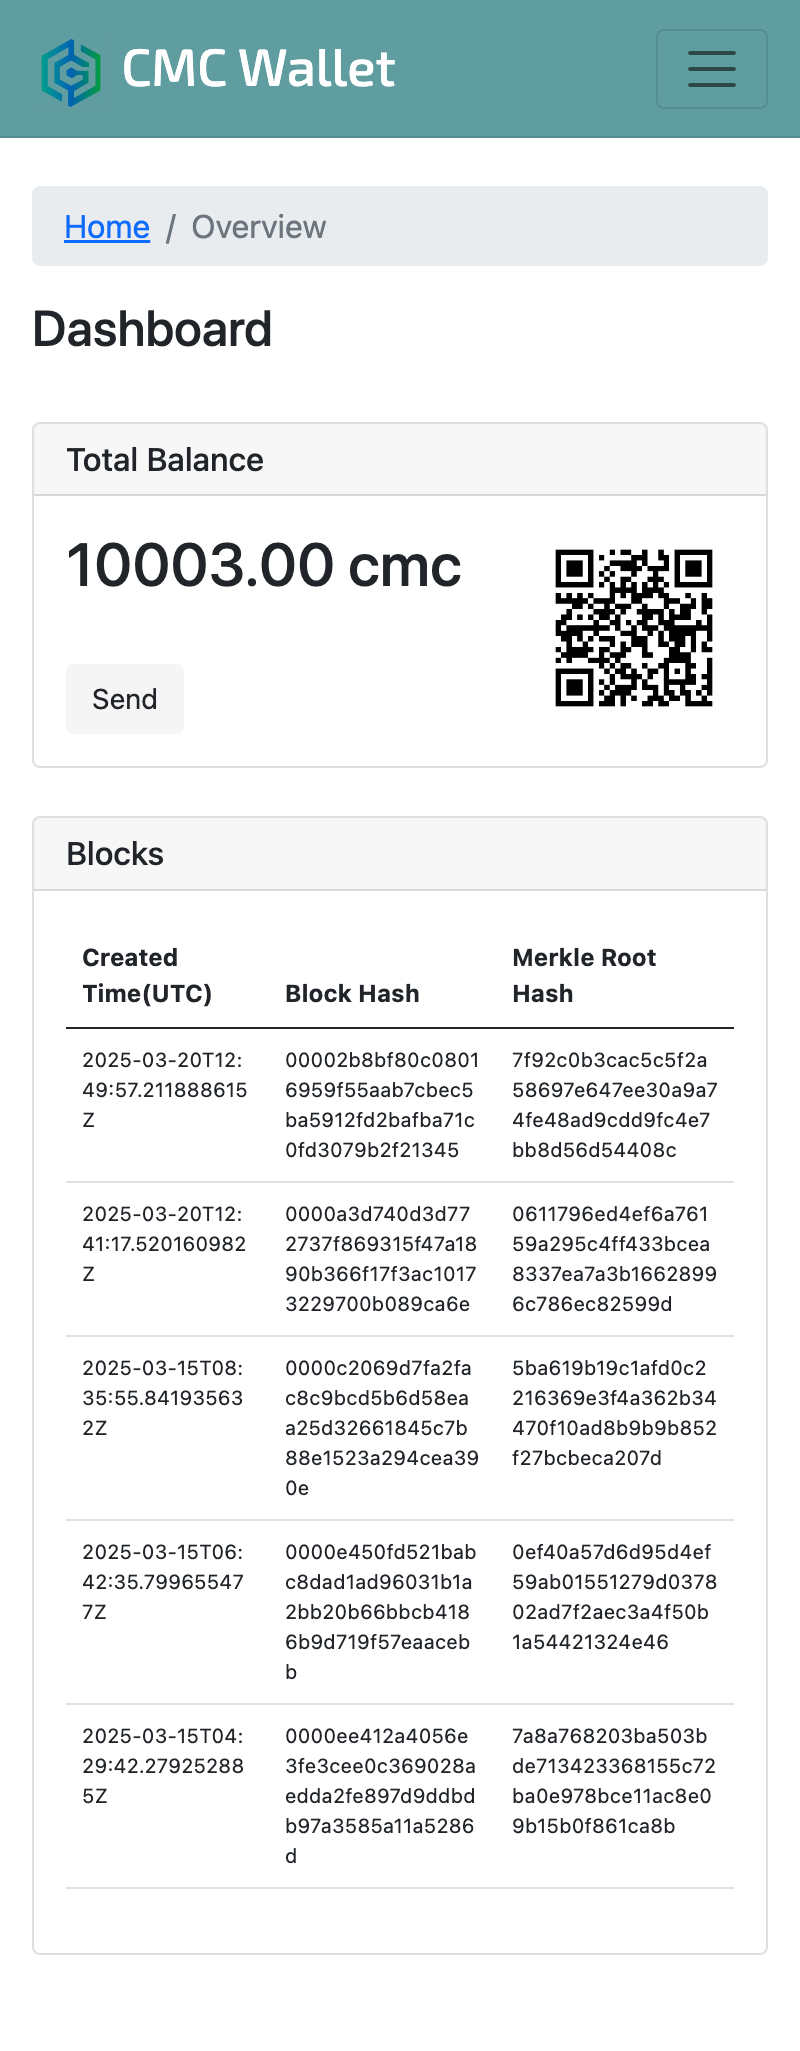Screen dimensions: 800x2051
Task: Click the Total Balance card header
Action: [400, 460]
